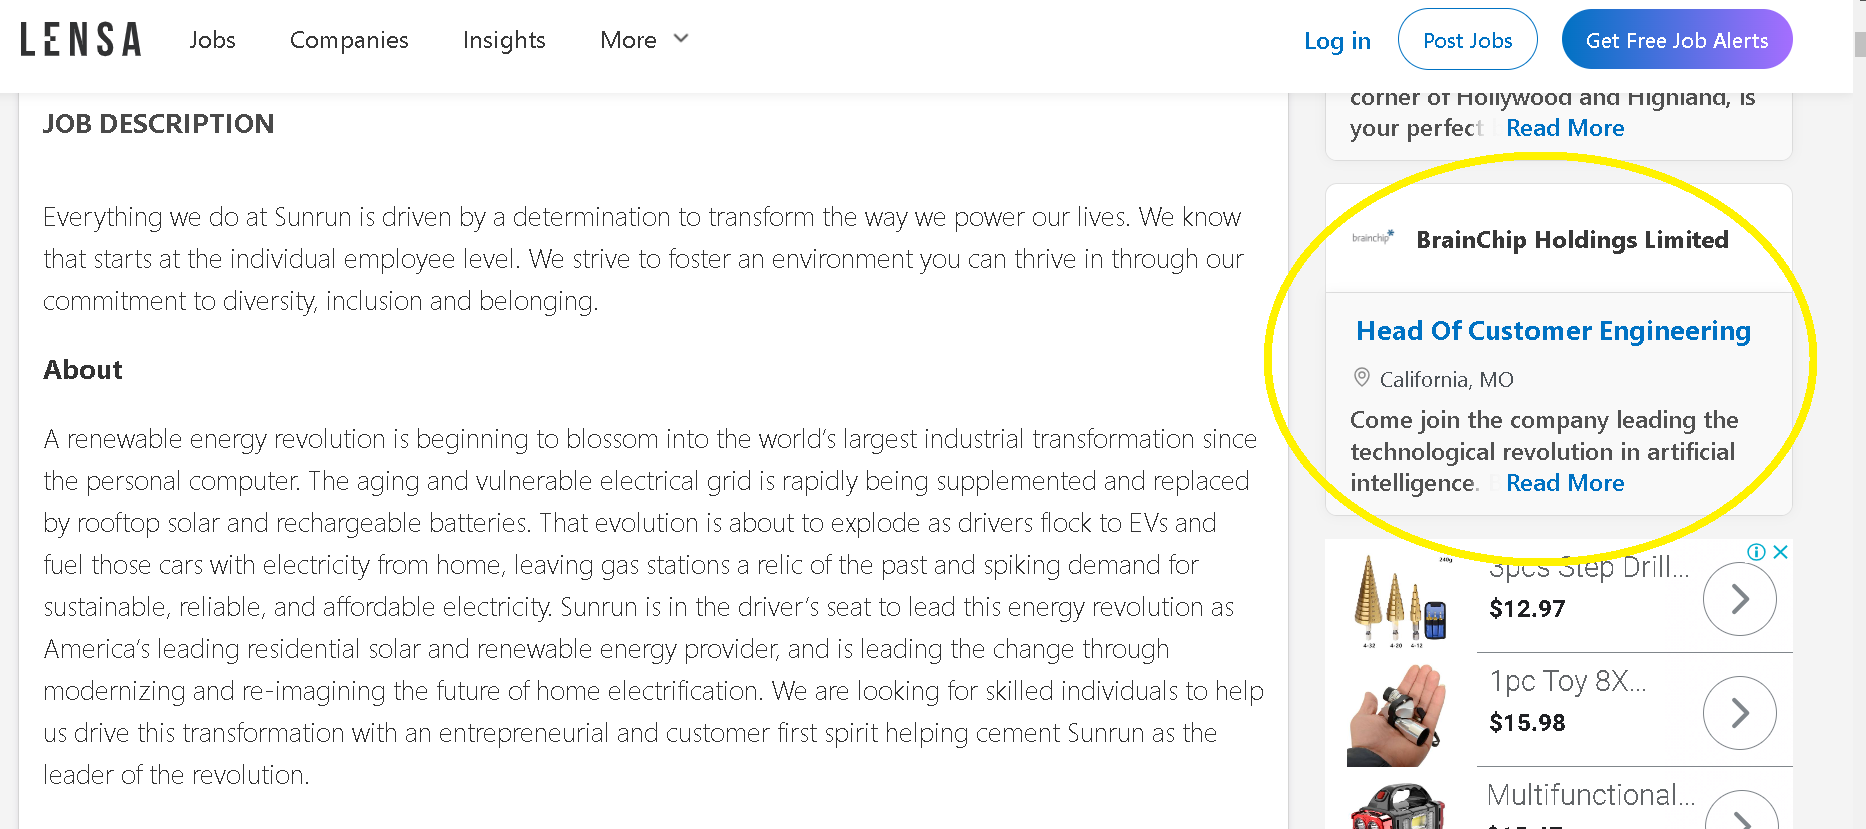The height and width of the screenshot is (829, 1866).
Task: Click the Post Jobs button
Action: pyautogui.click(x=1467, y=40)
